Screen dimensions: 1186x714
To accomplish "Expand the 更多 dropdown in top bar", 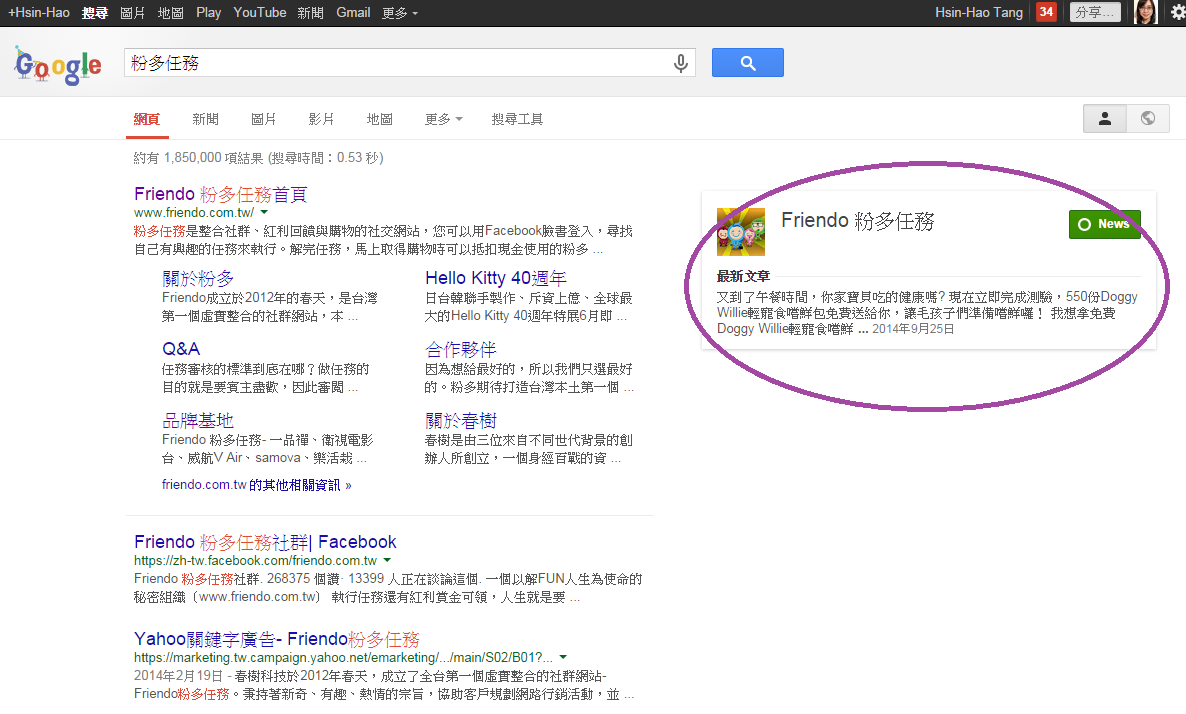I will (x=400, y=13).
